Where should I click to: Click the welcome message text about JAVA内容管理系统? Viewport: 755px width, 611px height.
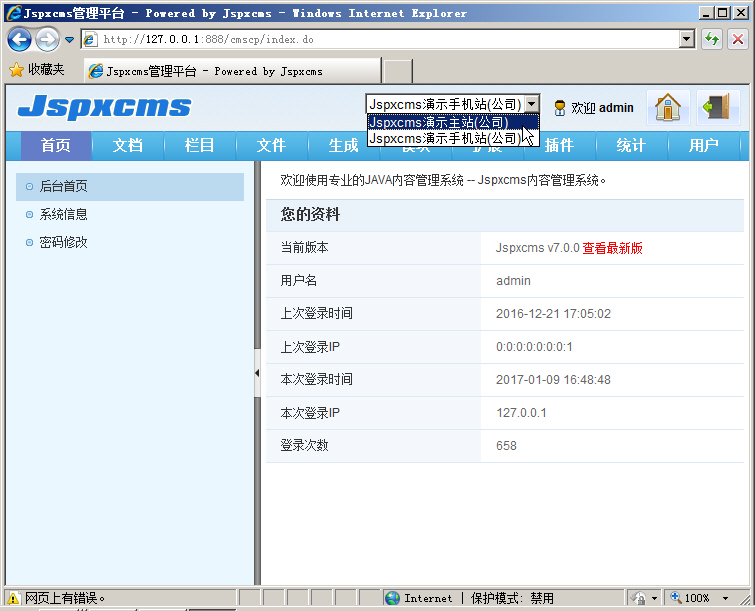443,181
